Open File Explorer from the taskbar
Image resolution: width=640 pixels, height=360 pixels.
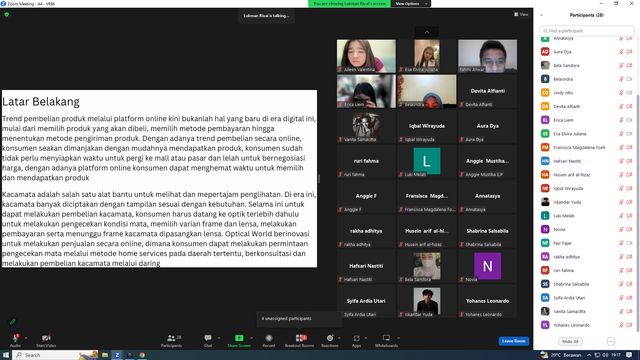point(105,355)
